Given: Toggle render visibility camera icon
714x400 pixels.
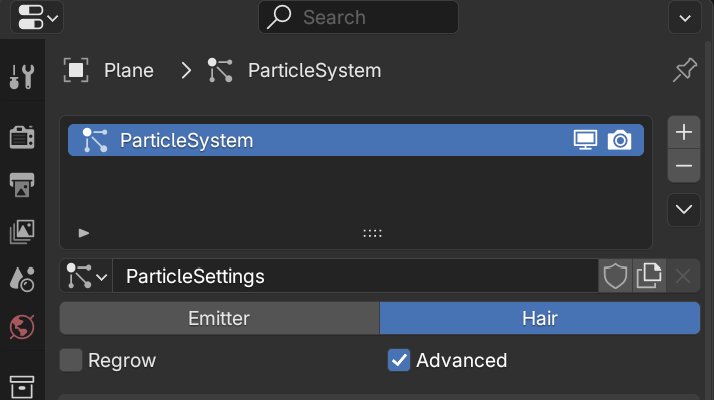Looking at the screenshot, I should pos(619,140).
